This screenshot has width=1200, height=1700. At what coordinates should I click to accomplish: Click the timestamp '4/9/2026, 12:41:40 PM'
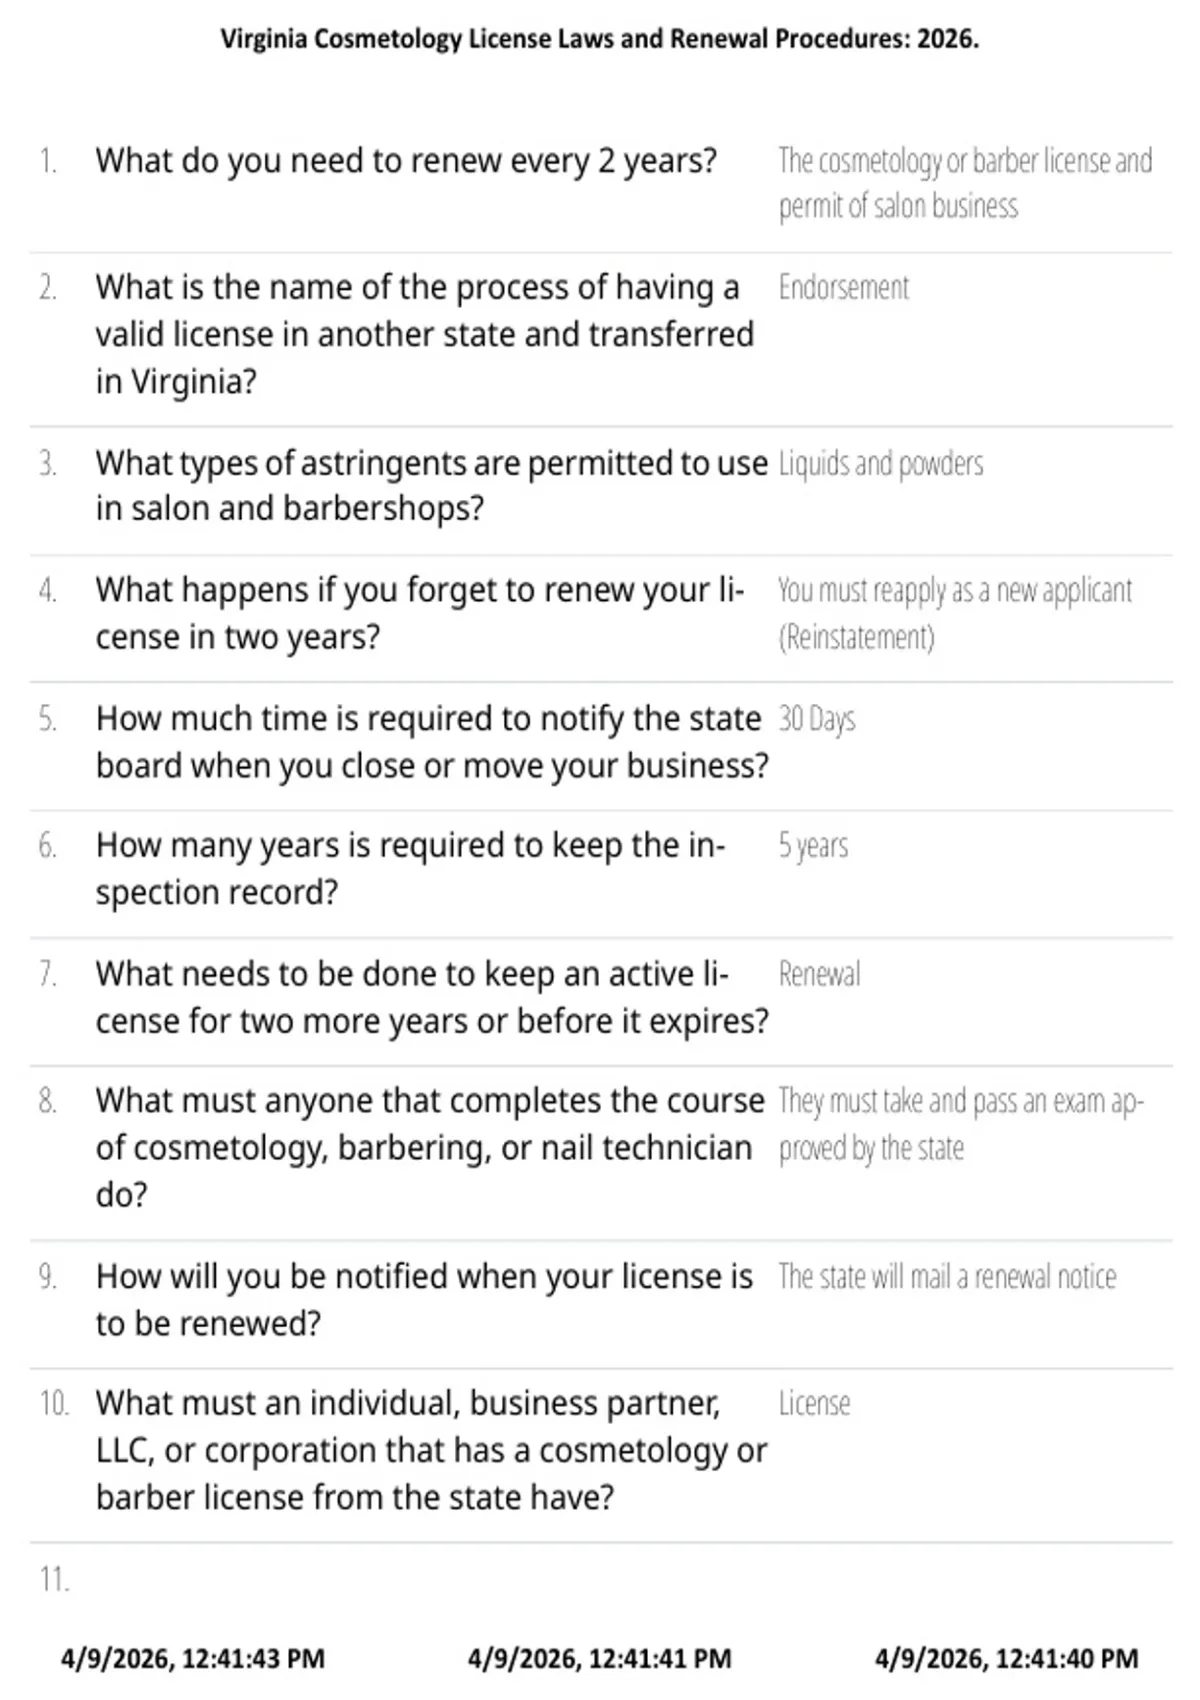[x=1007, y=1658]
